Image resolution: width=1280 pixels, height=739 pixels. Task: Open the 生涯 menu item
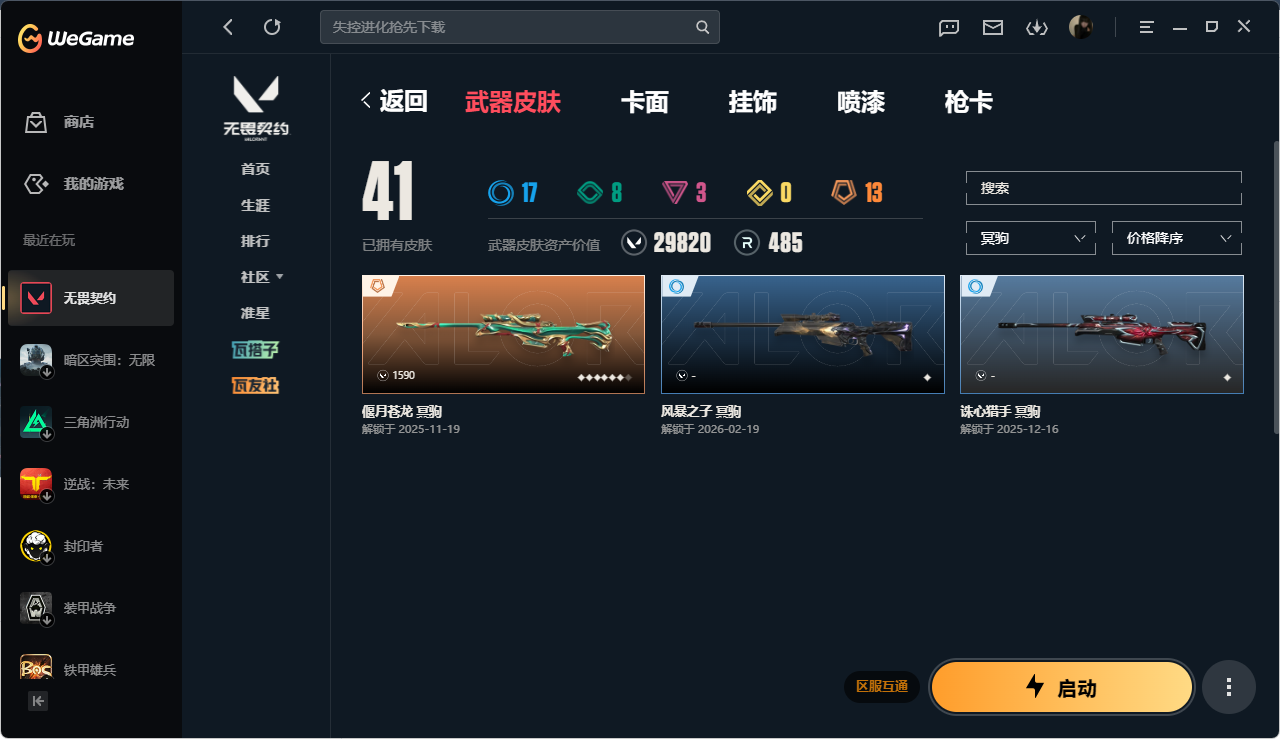[x=255, y=205]
